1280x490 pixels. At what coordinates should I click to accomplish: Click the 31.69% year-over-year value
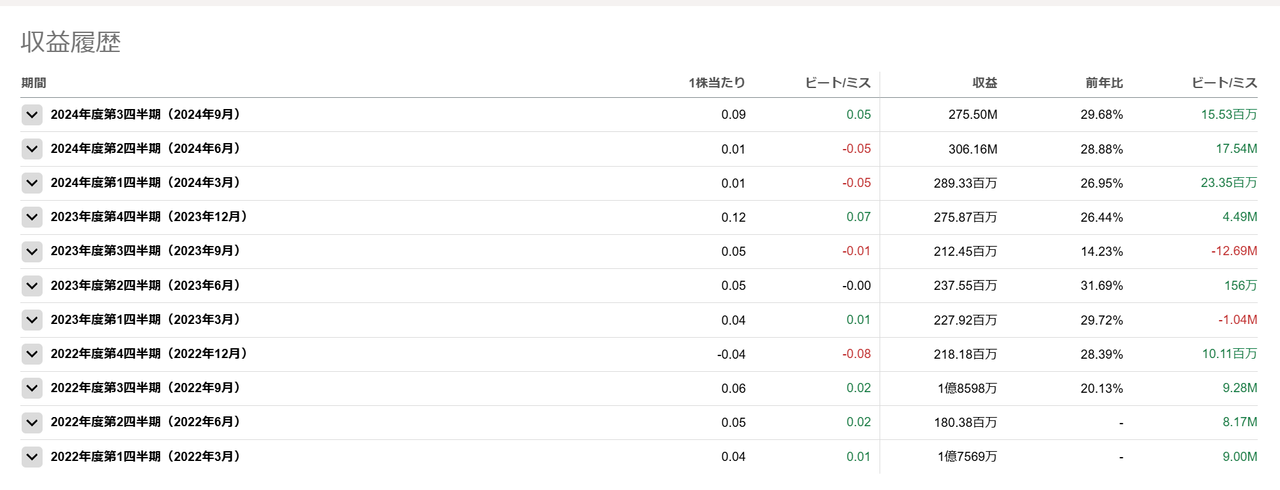[x=1103, y=285]
